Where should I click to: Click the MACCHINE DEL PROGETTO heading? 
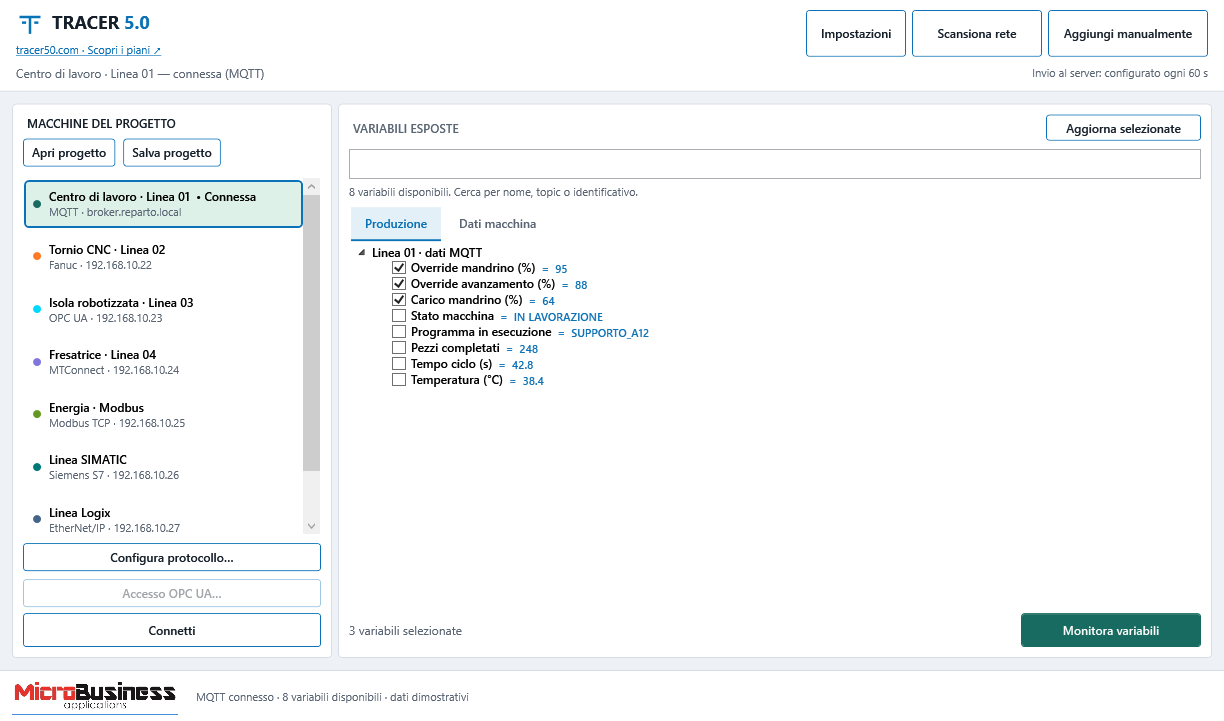pos(101,124)
